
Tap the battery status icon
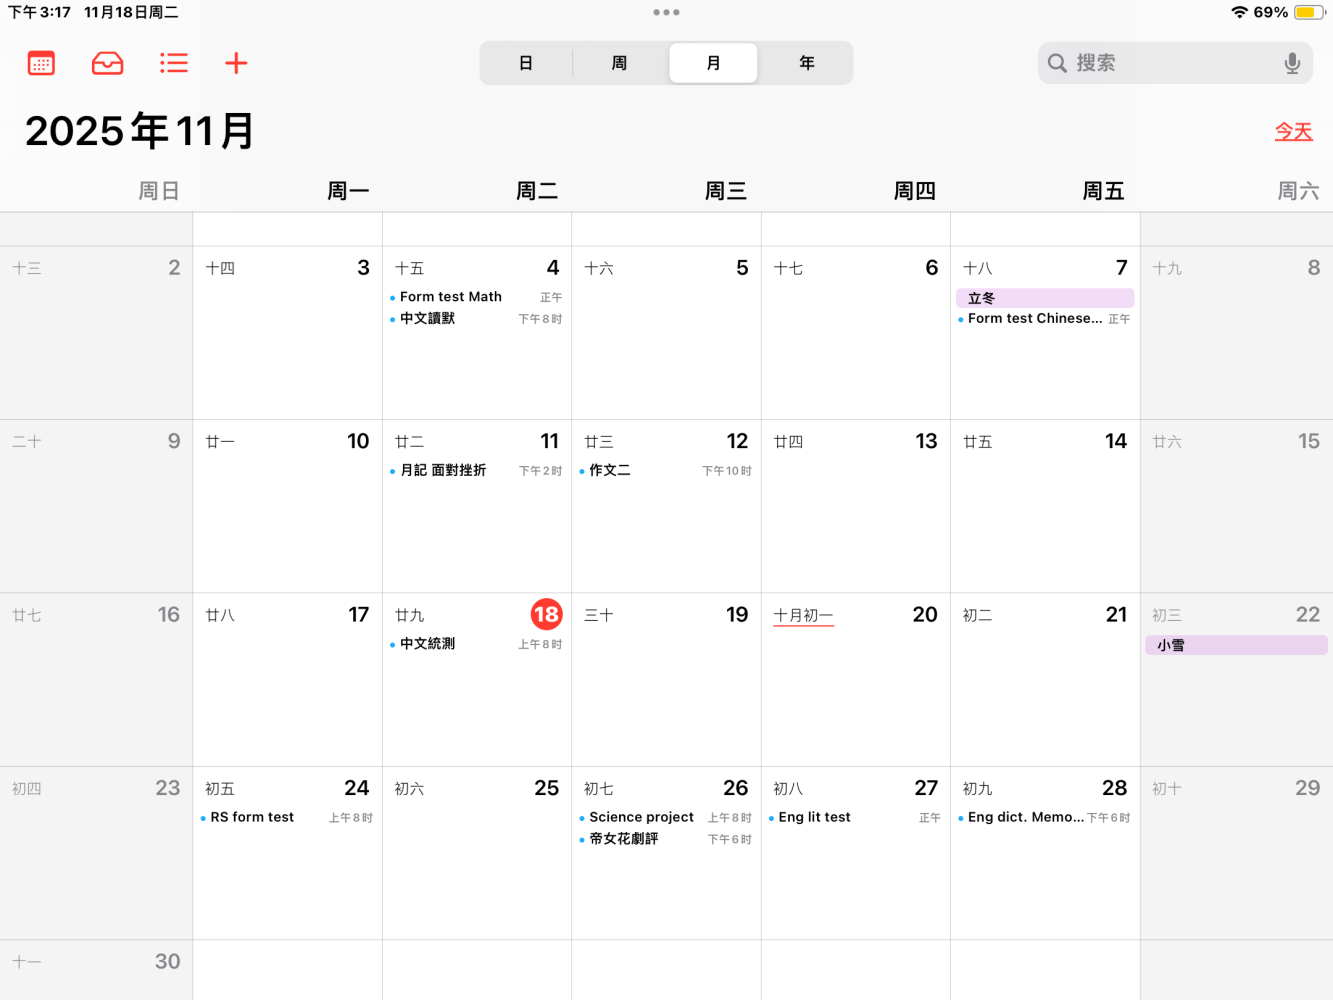[1309, 12]
